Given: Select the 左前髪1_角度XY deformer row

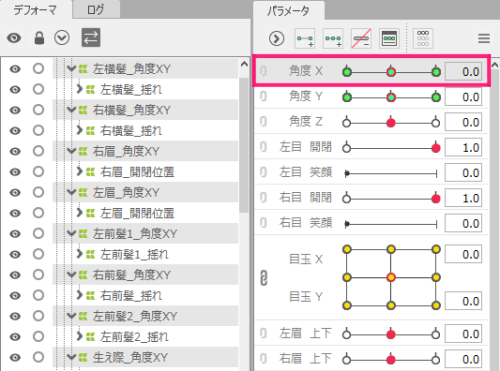Looking at the screenshot, I should click(x=145, y=234).
